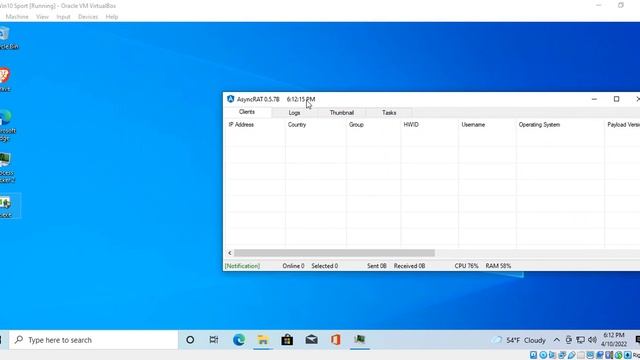Open the weather widget showing 54°F Cloudy

[x=518, y=340]
